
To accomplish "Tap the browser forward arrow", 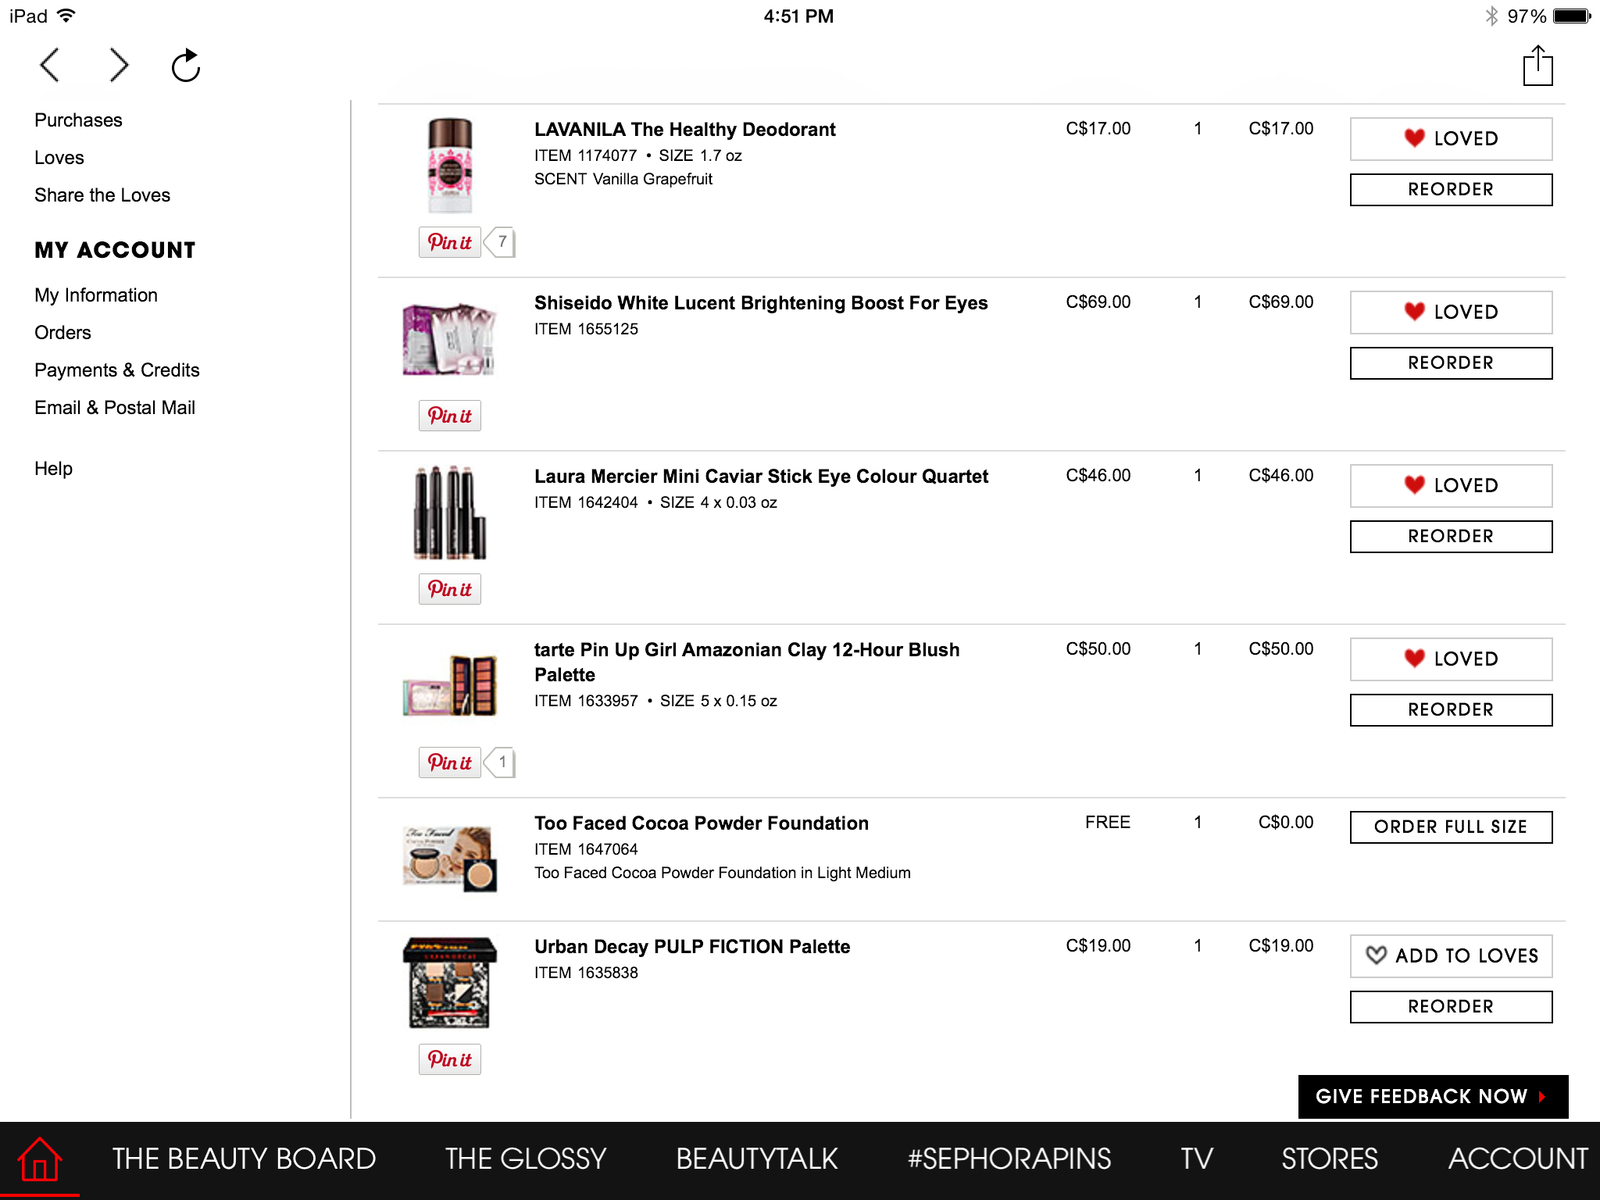I will pyautogui.click(x=118, y=65).
